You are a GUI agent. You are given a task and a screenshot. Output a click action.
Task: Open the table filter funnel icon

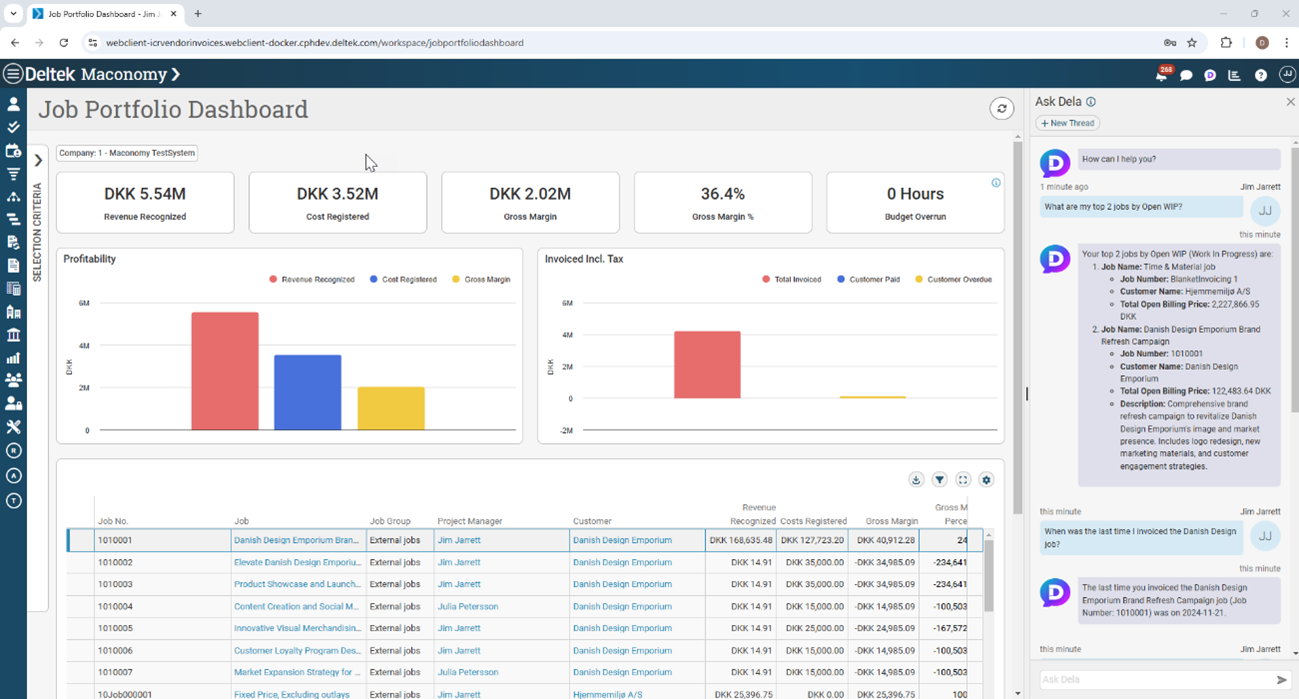pyautogui.click(x=940, y=480)
